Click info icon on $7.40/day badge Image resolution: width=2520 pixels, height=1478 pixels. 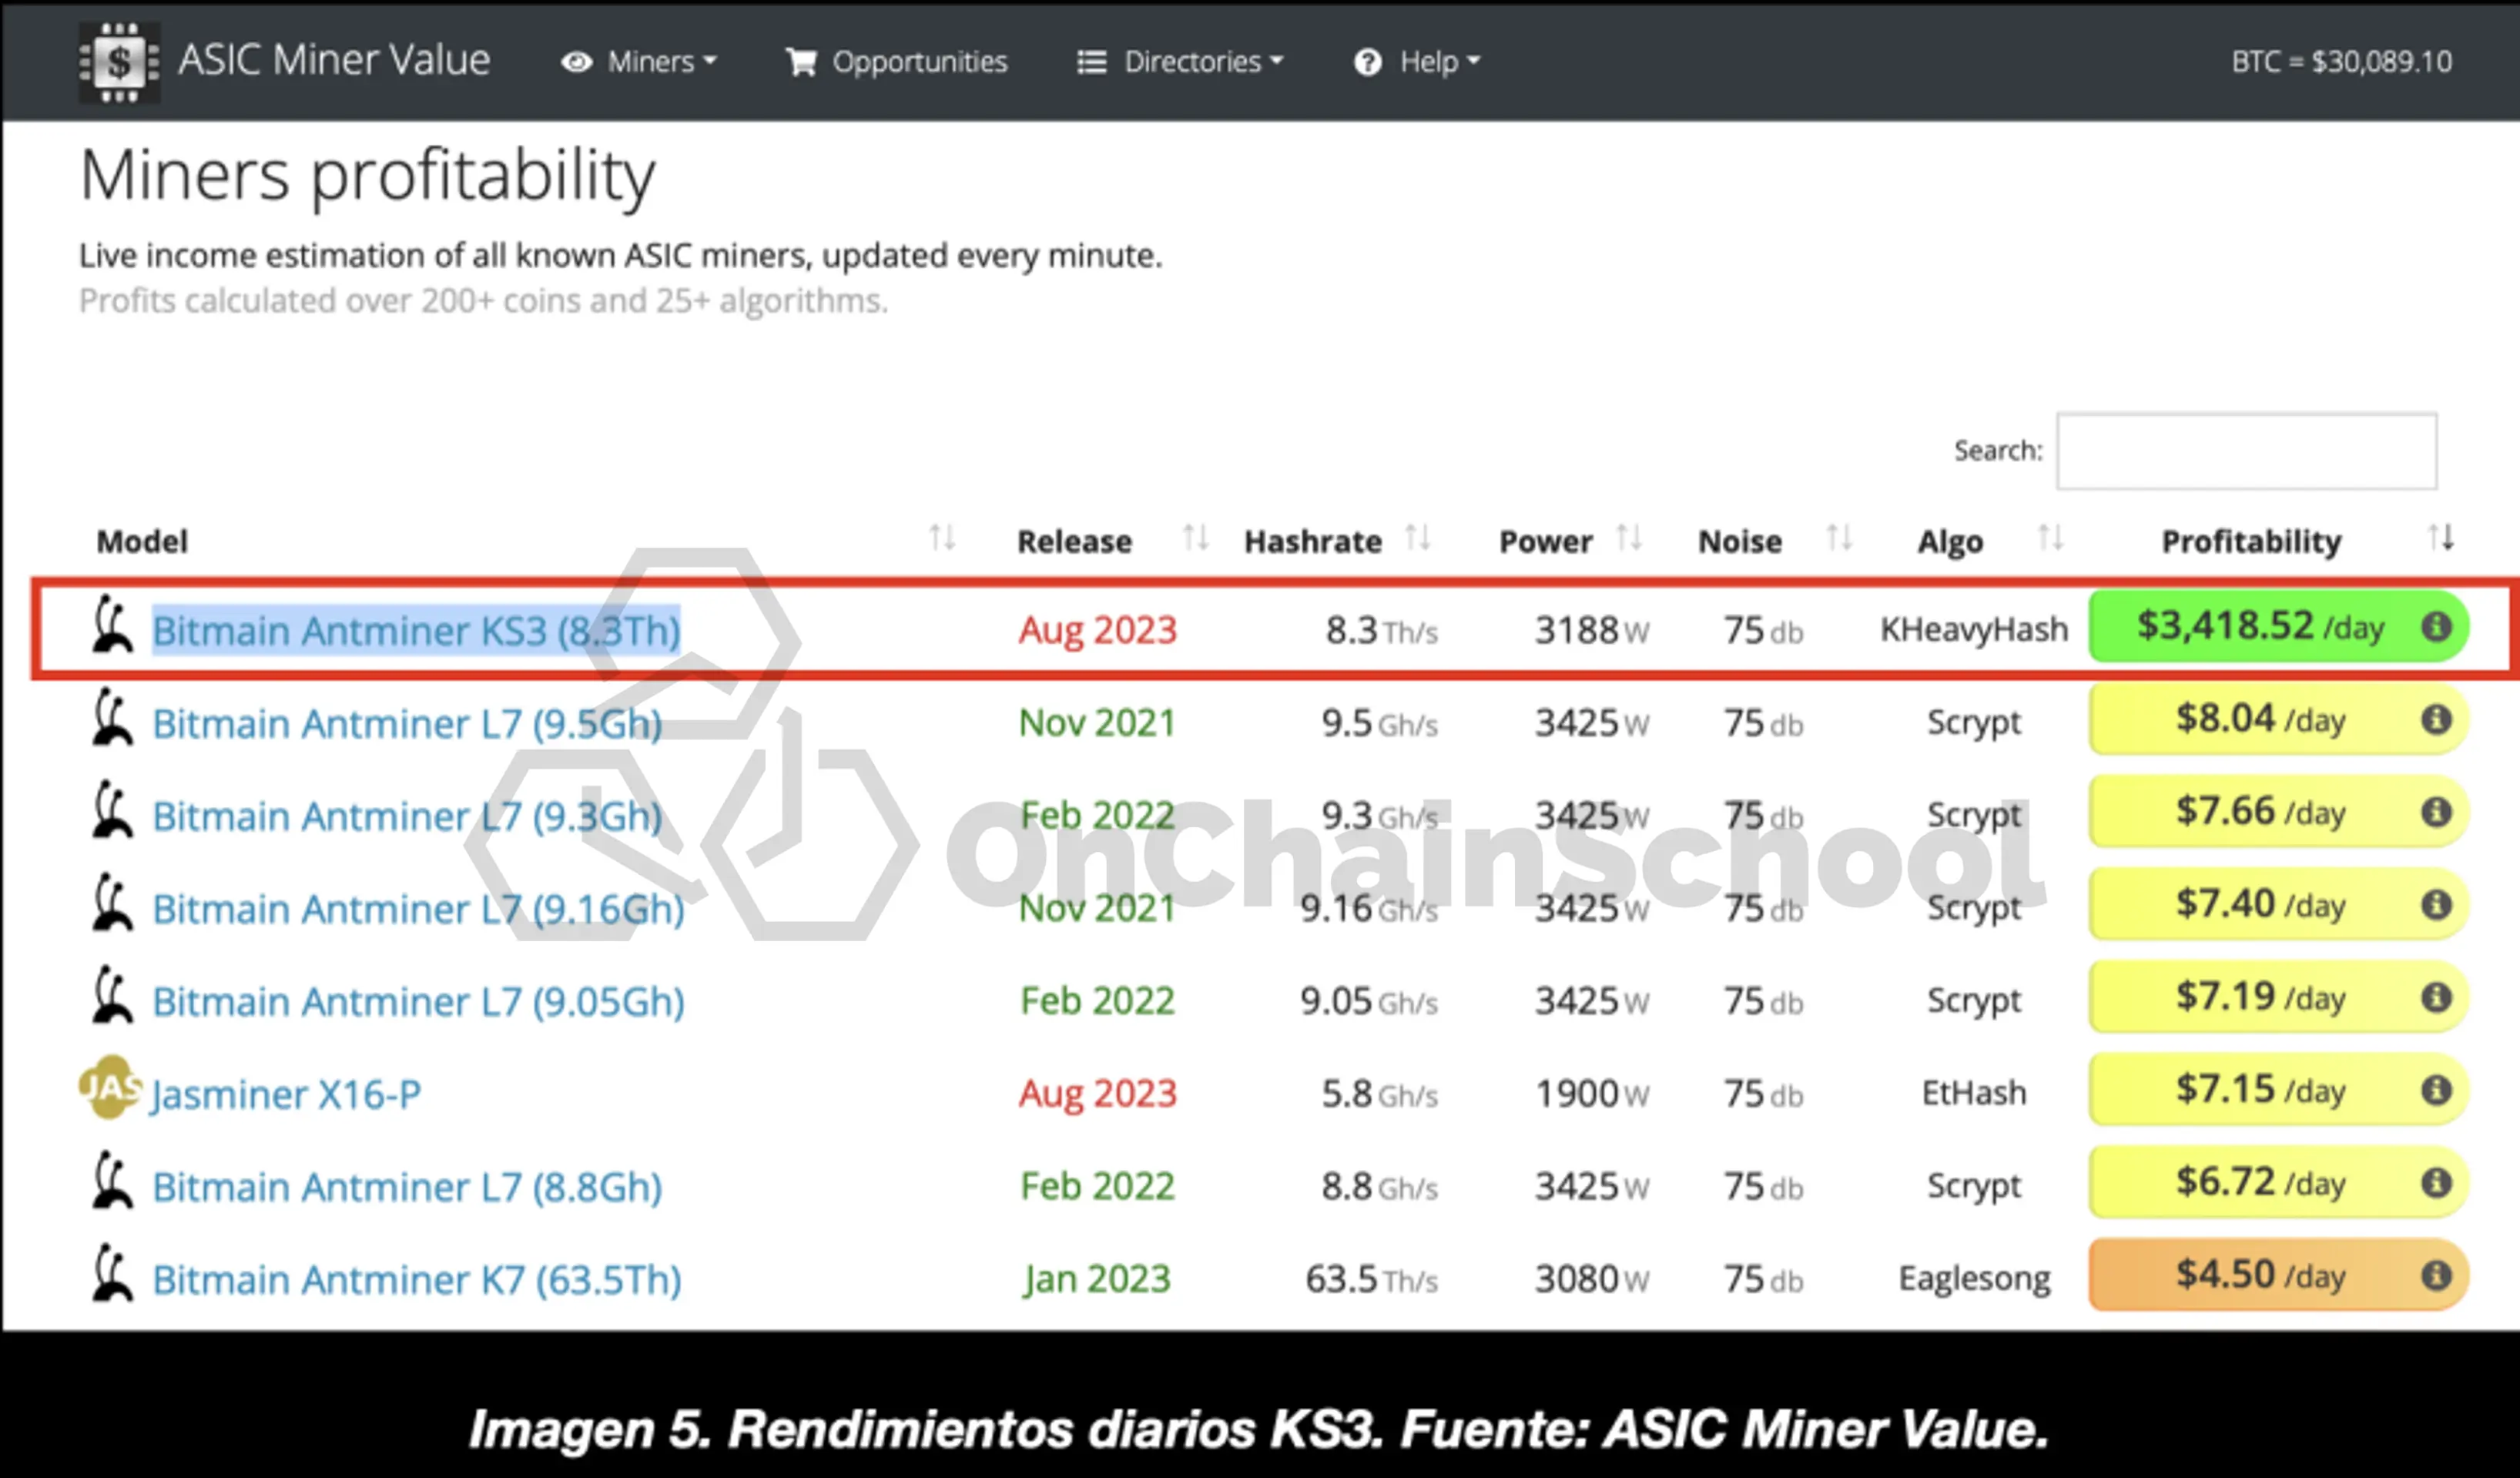pos(2436,904)
